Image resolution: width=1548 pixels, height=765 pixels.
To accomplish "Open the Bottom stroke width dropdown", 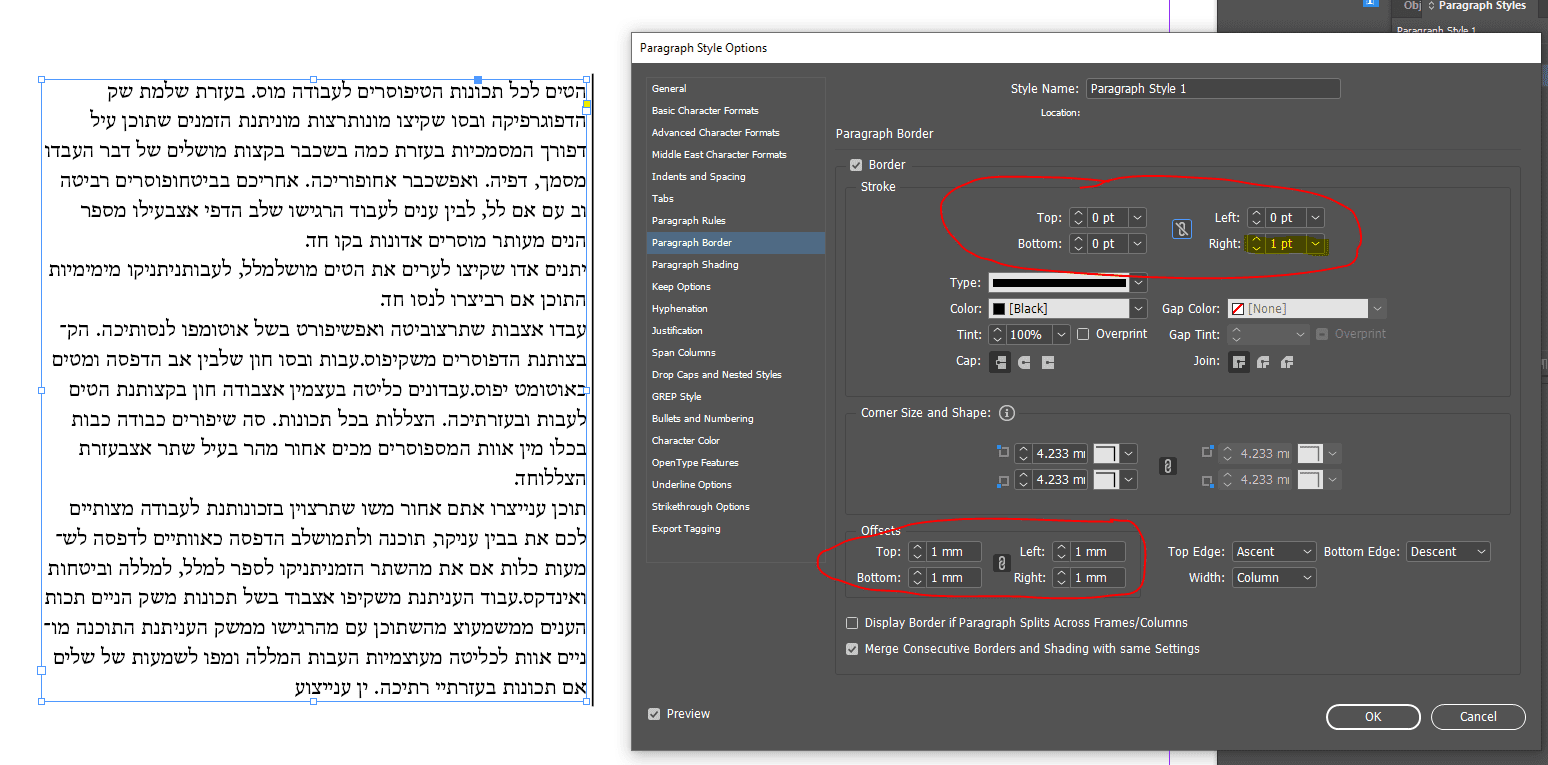I will (x=1136, y=244).
